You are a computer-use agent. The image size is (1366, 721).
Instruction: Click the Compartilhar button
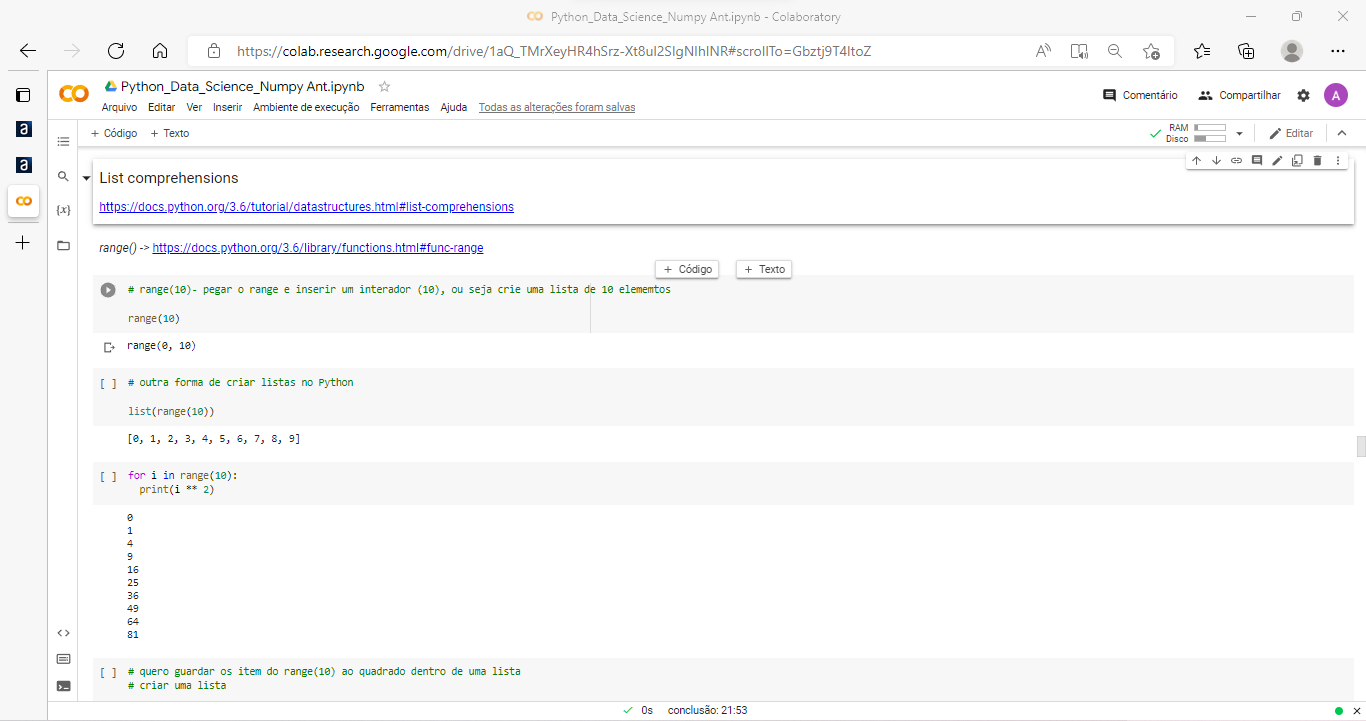(x=1239, y=95)
